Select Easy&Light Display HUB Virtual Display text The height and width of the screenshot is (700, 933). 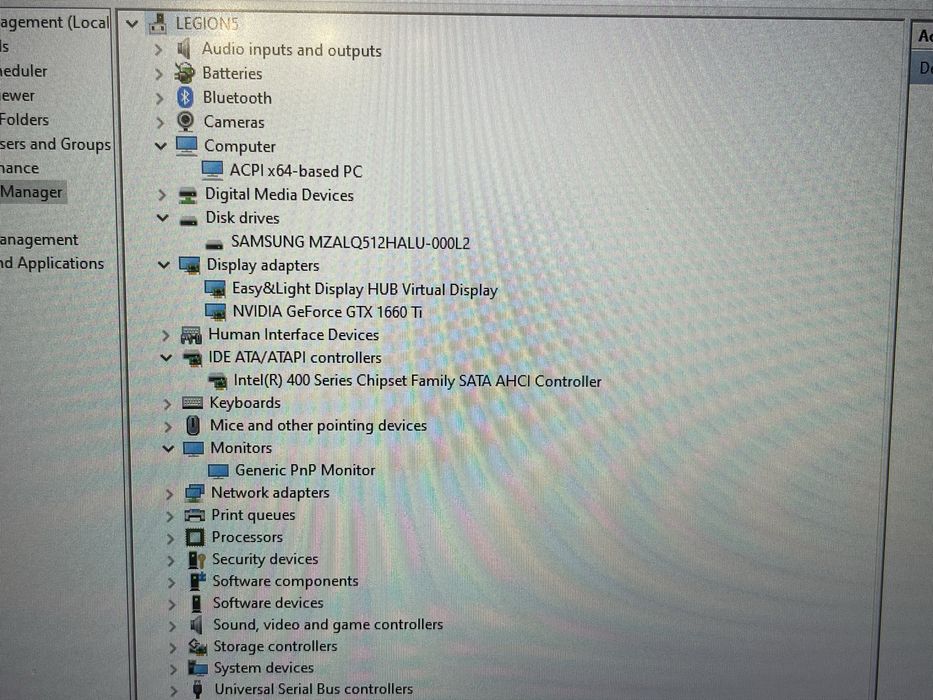pyautogui.click(x=365, y=289)
